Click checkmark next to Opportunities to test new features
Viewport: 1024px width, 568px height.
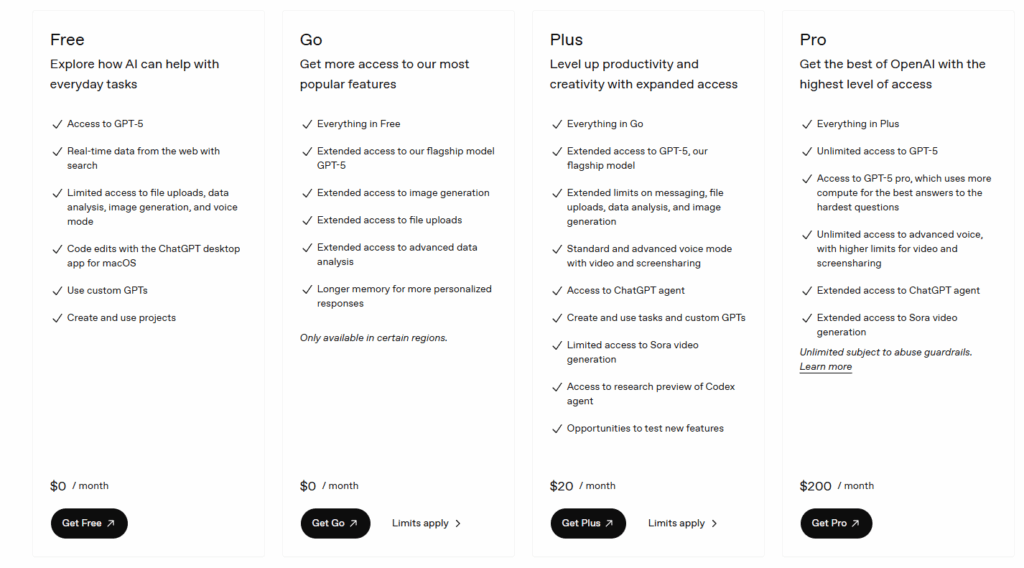pos(556,429)
